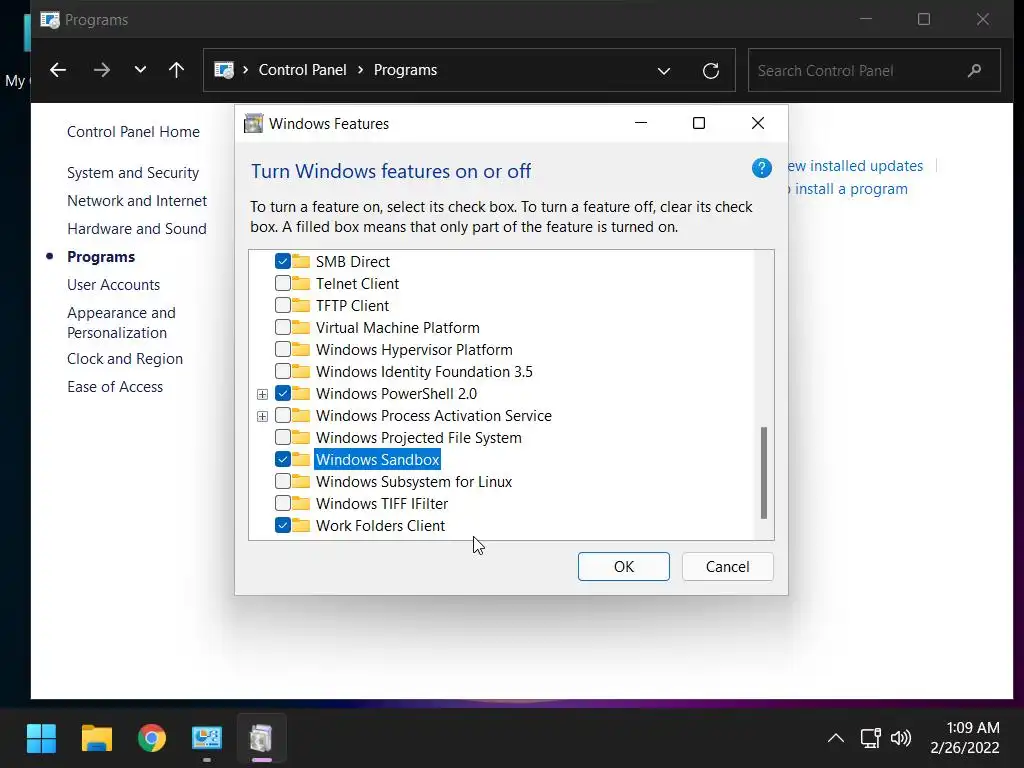Screen dimensions: 1024x768
Task: Expand Windows Process Activation Service node
Action: click(263, 416)
